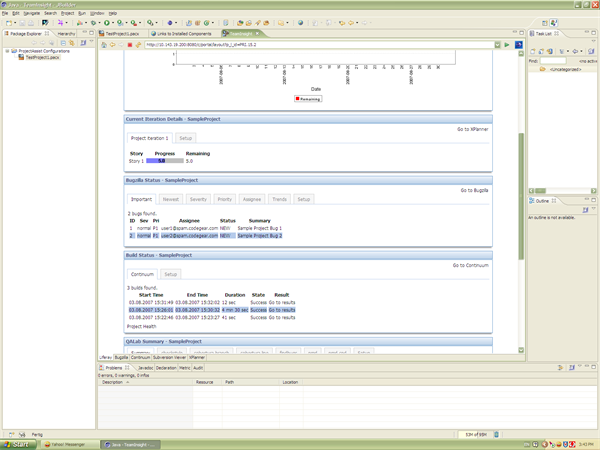Image resolution: width=600 pixels, height=450 pixels.
Task: Open the URL address bar dropdown
Action: coord(499,44)
